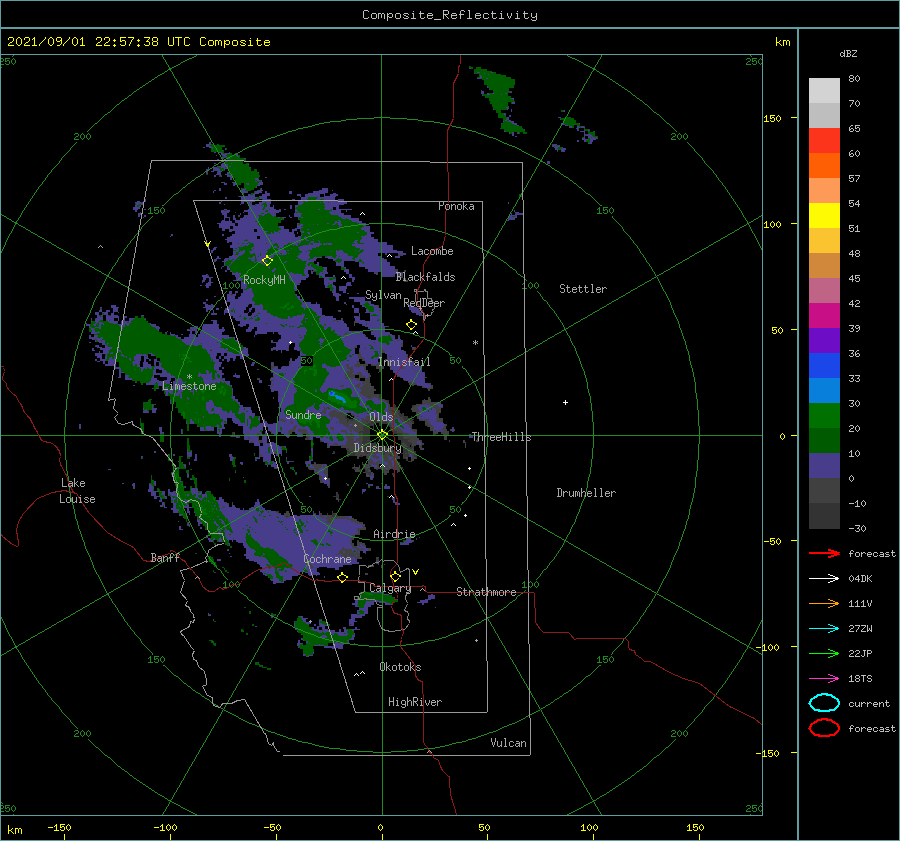Click the orange 111V arrow legend icon
900x841 pixels.
pyautogui.click(x=824, y=603)
